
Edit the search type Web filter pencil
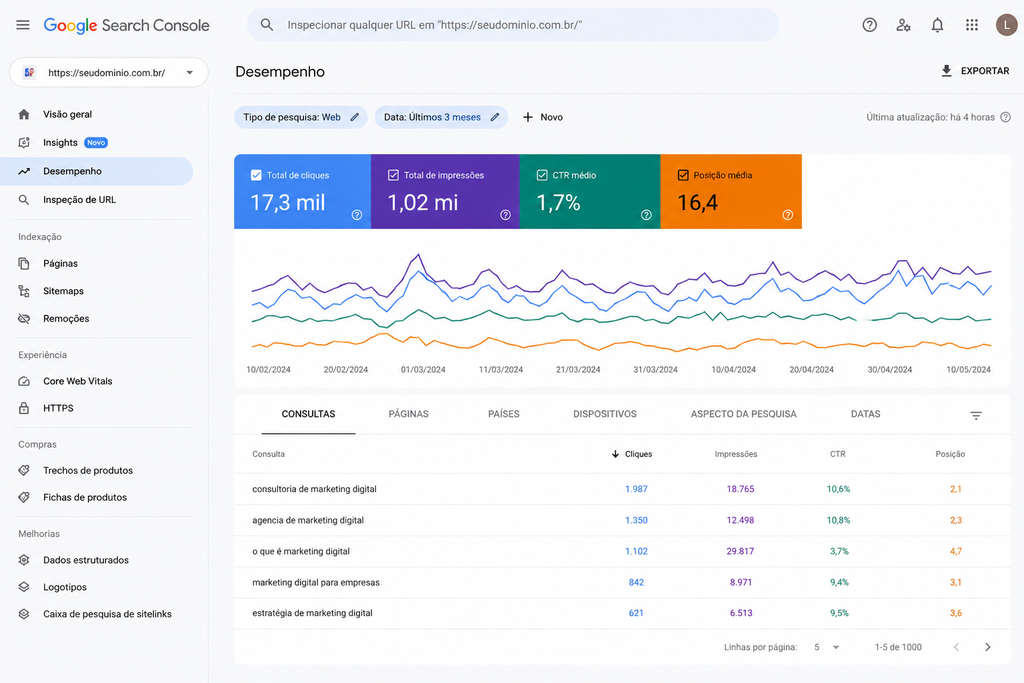[x=355, y=117]
